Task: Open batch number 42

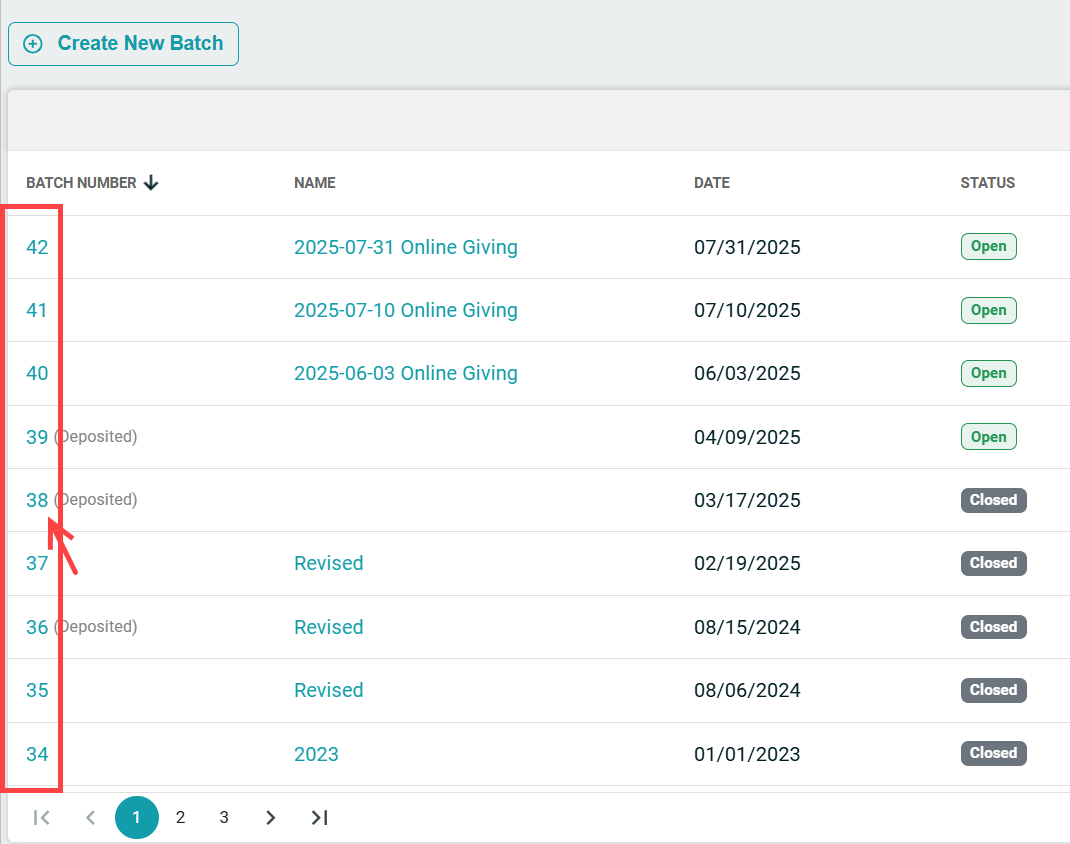Action: [x=37, y=247]
